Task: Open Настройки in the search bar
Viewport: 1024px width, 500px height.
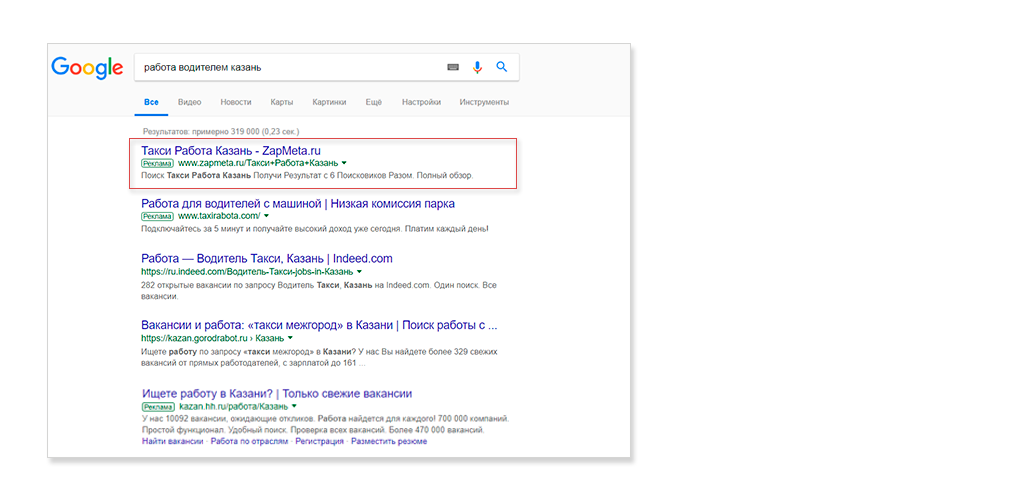Action: click(421, 102)
